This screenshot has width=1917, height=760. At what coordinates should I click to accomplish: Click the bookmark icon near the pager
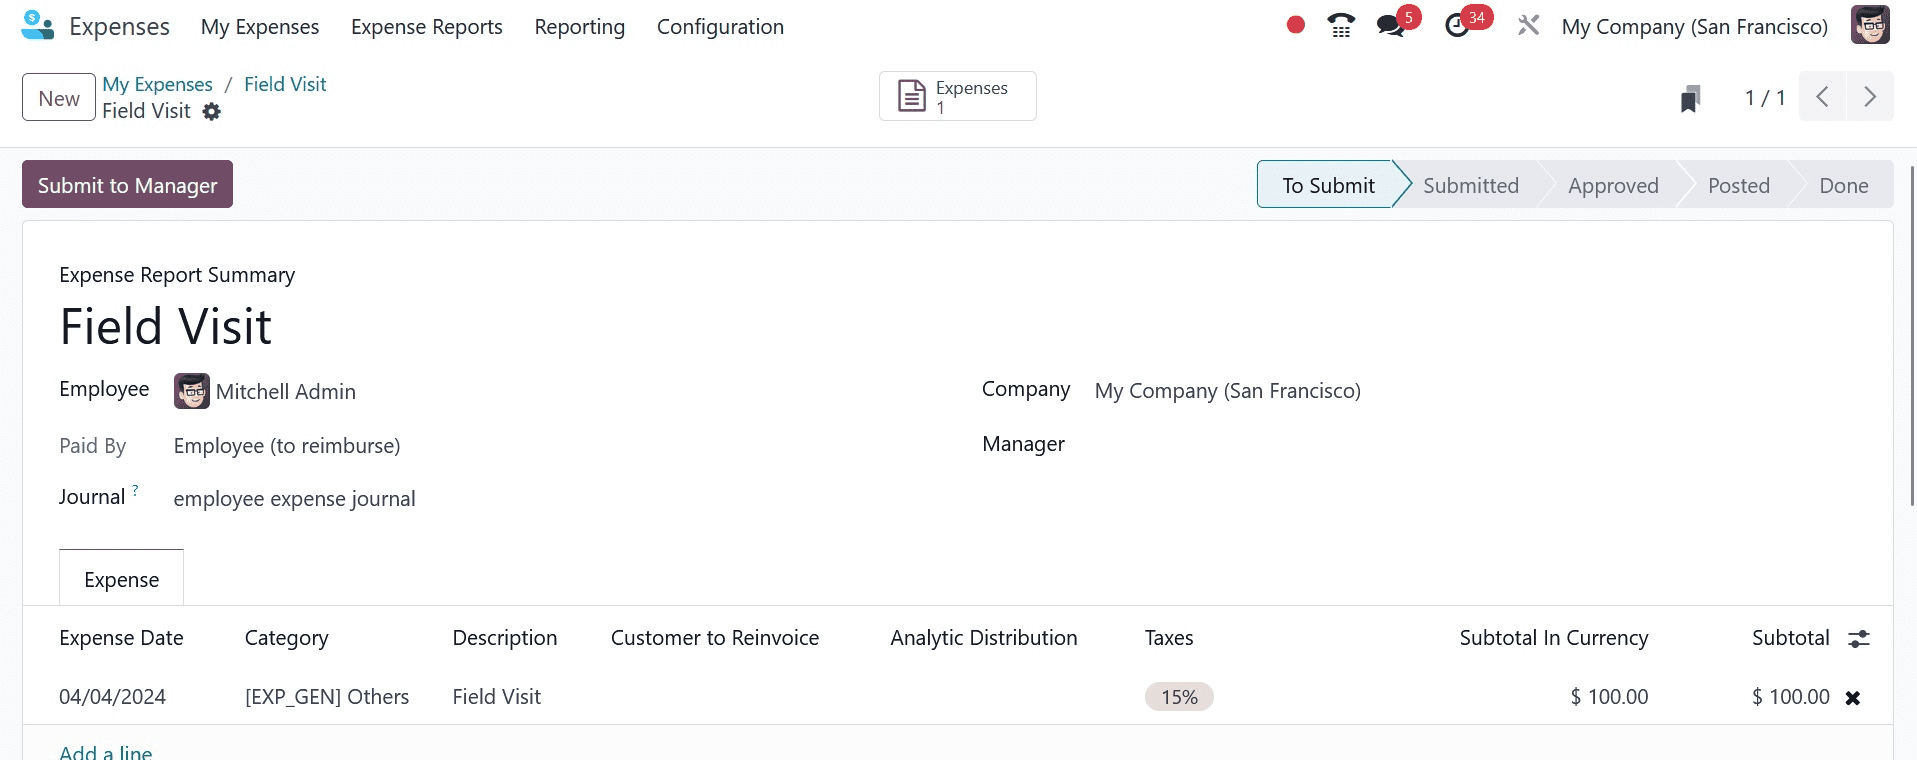click(x=1690, y=98)
